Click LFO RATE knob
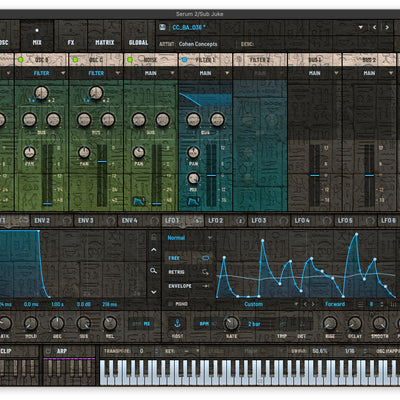Viewport: 400px width, 400px height. (232, 323)
